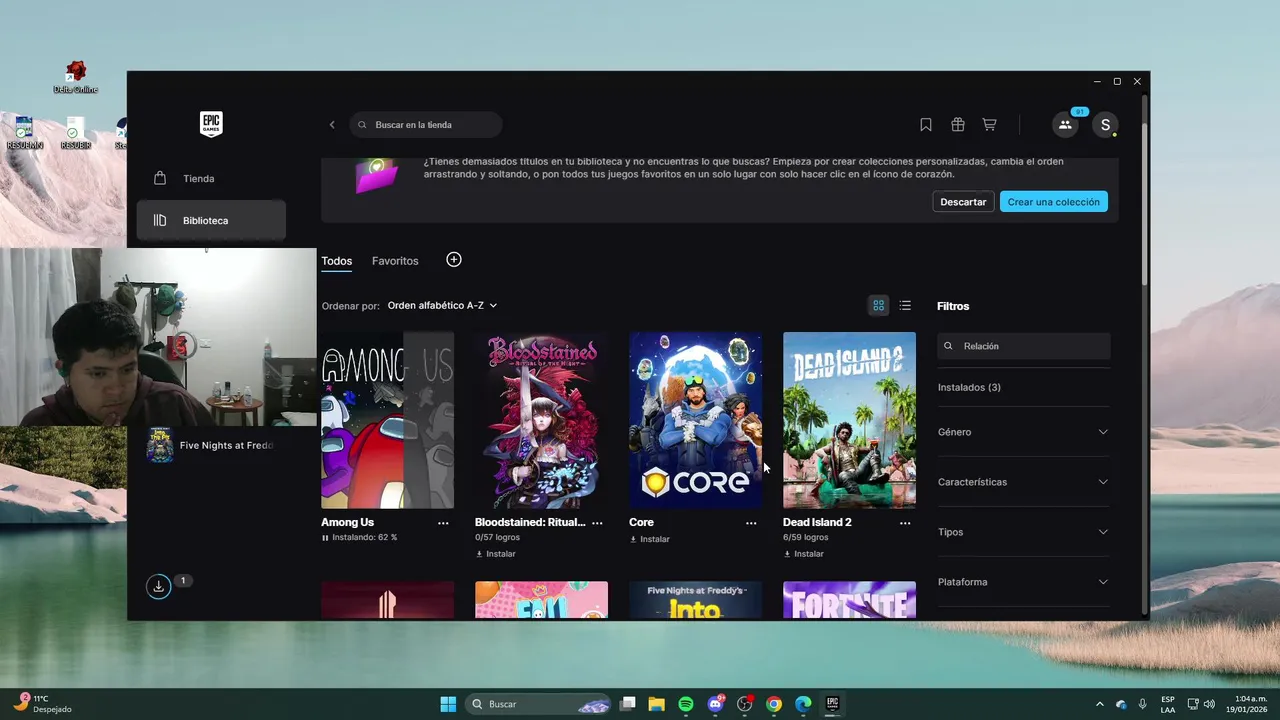Click the Windows taskbar Buscar search box
The image size is (1280, 720).
[x=538, y=704]
